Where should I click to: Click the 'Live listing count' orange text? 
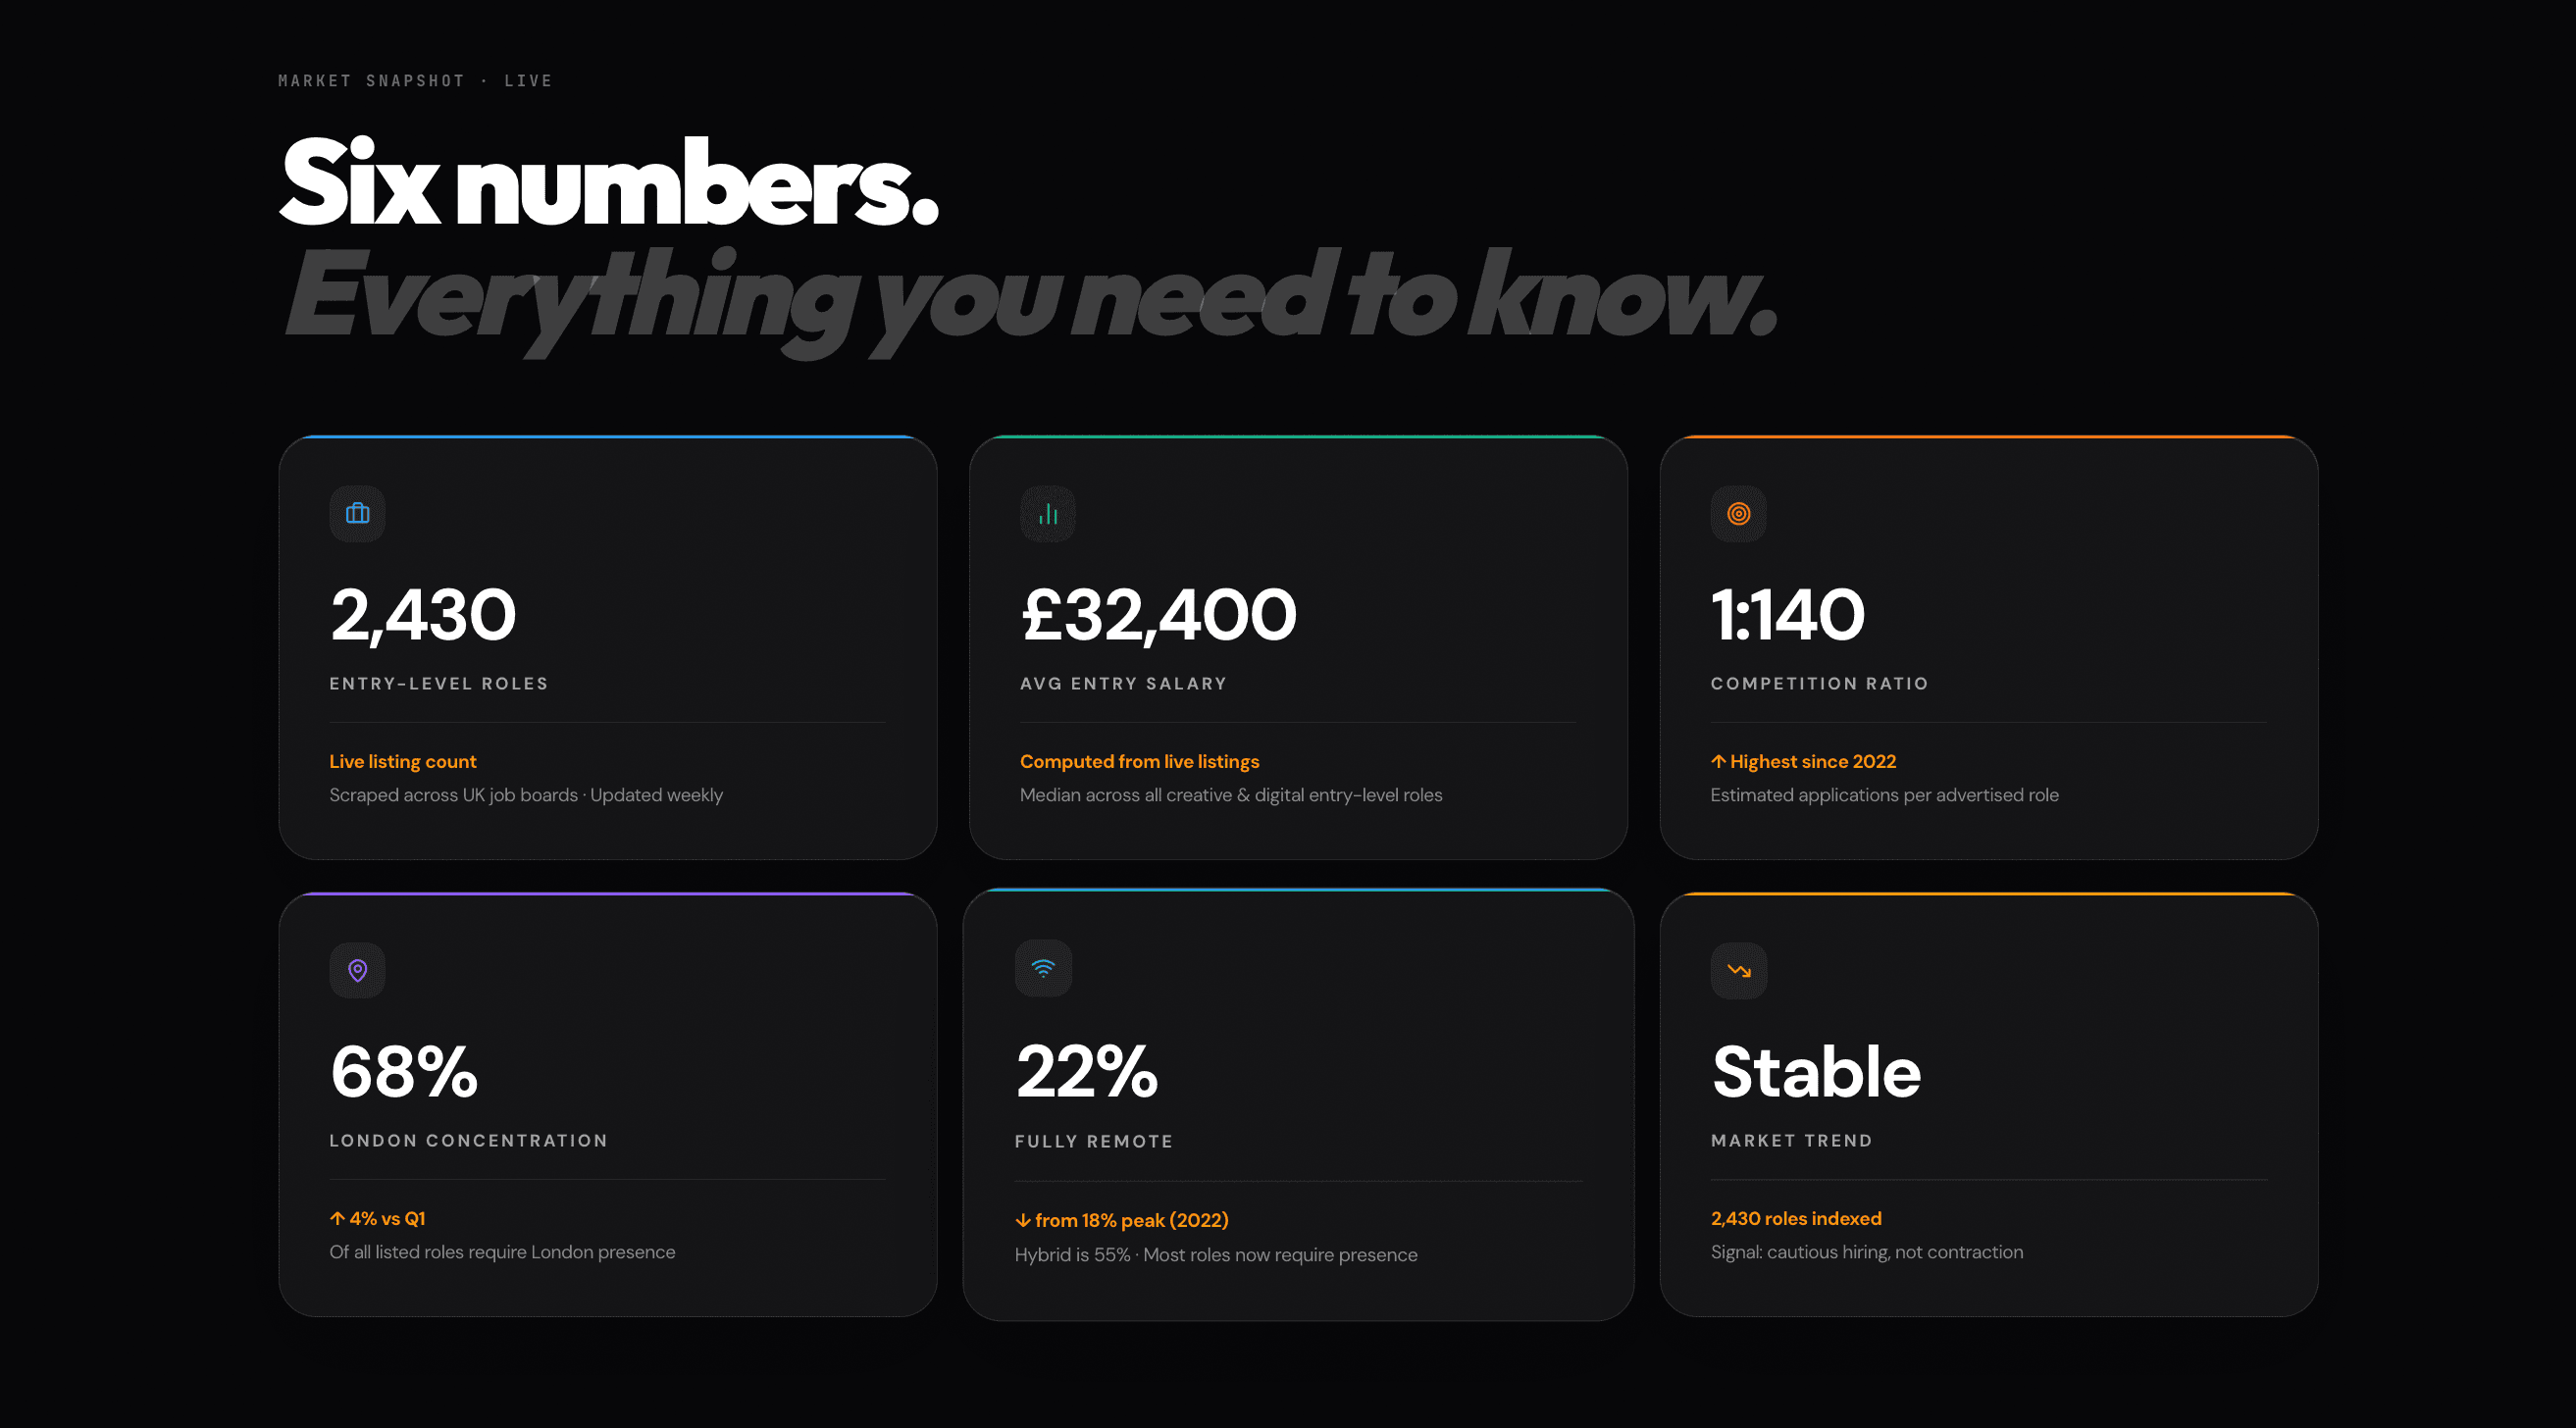coord(403,761)
